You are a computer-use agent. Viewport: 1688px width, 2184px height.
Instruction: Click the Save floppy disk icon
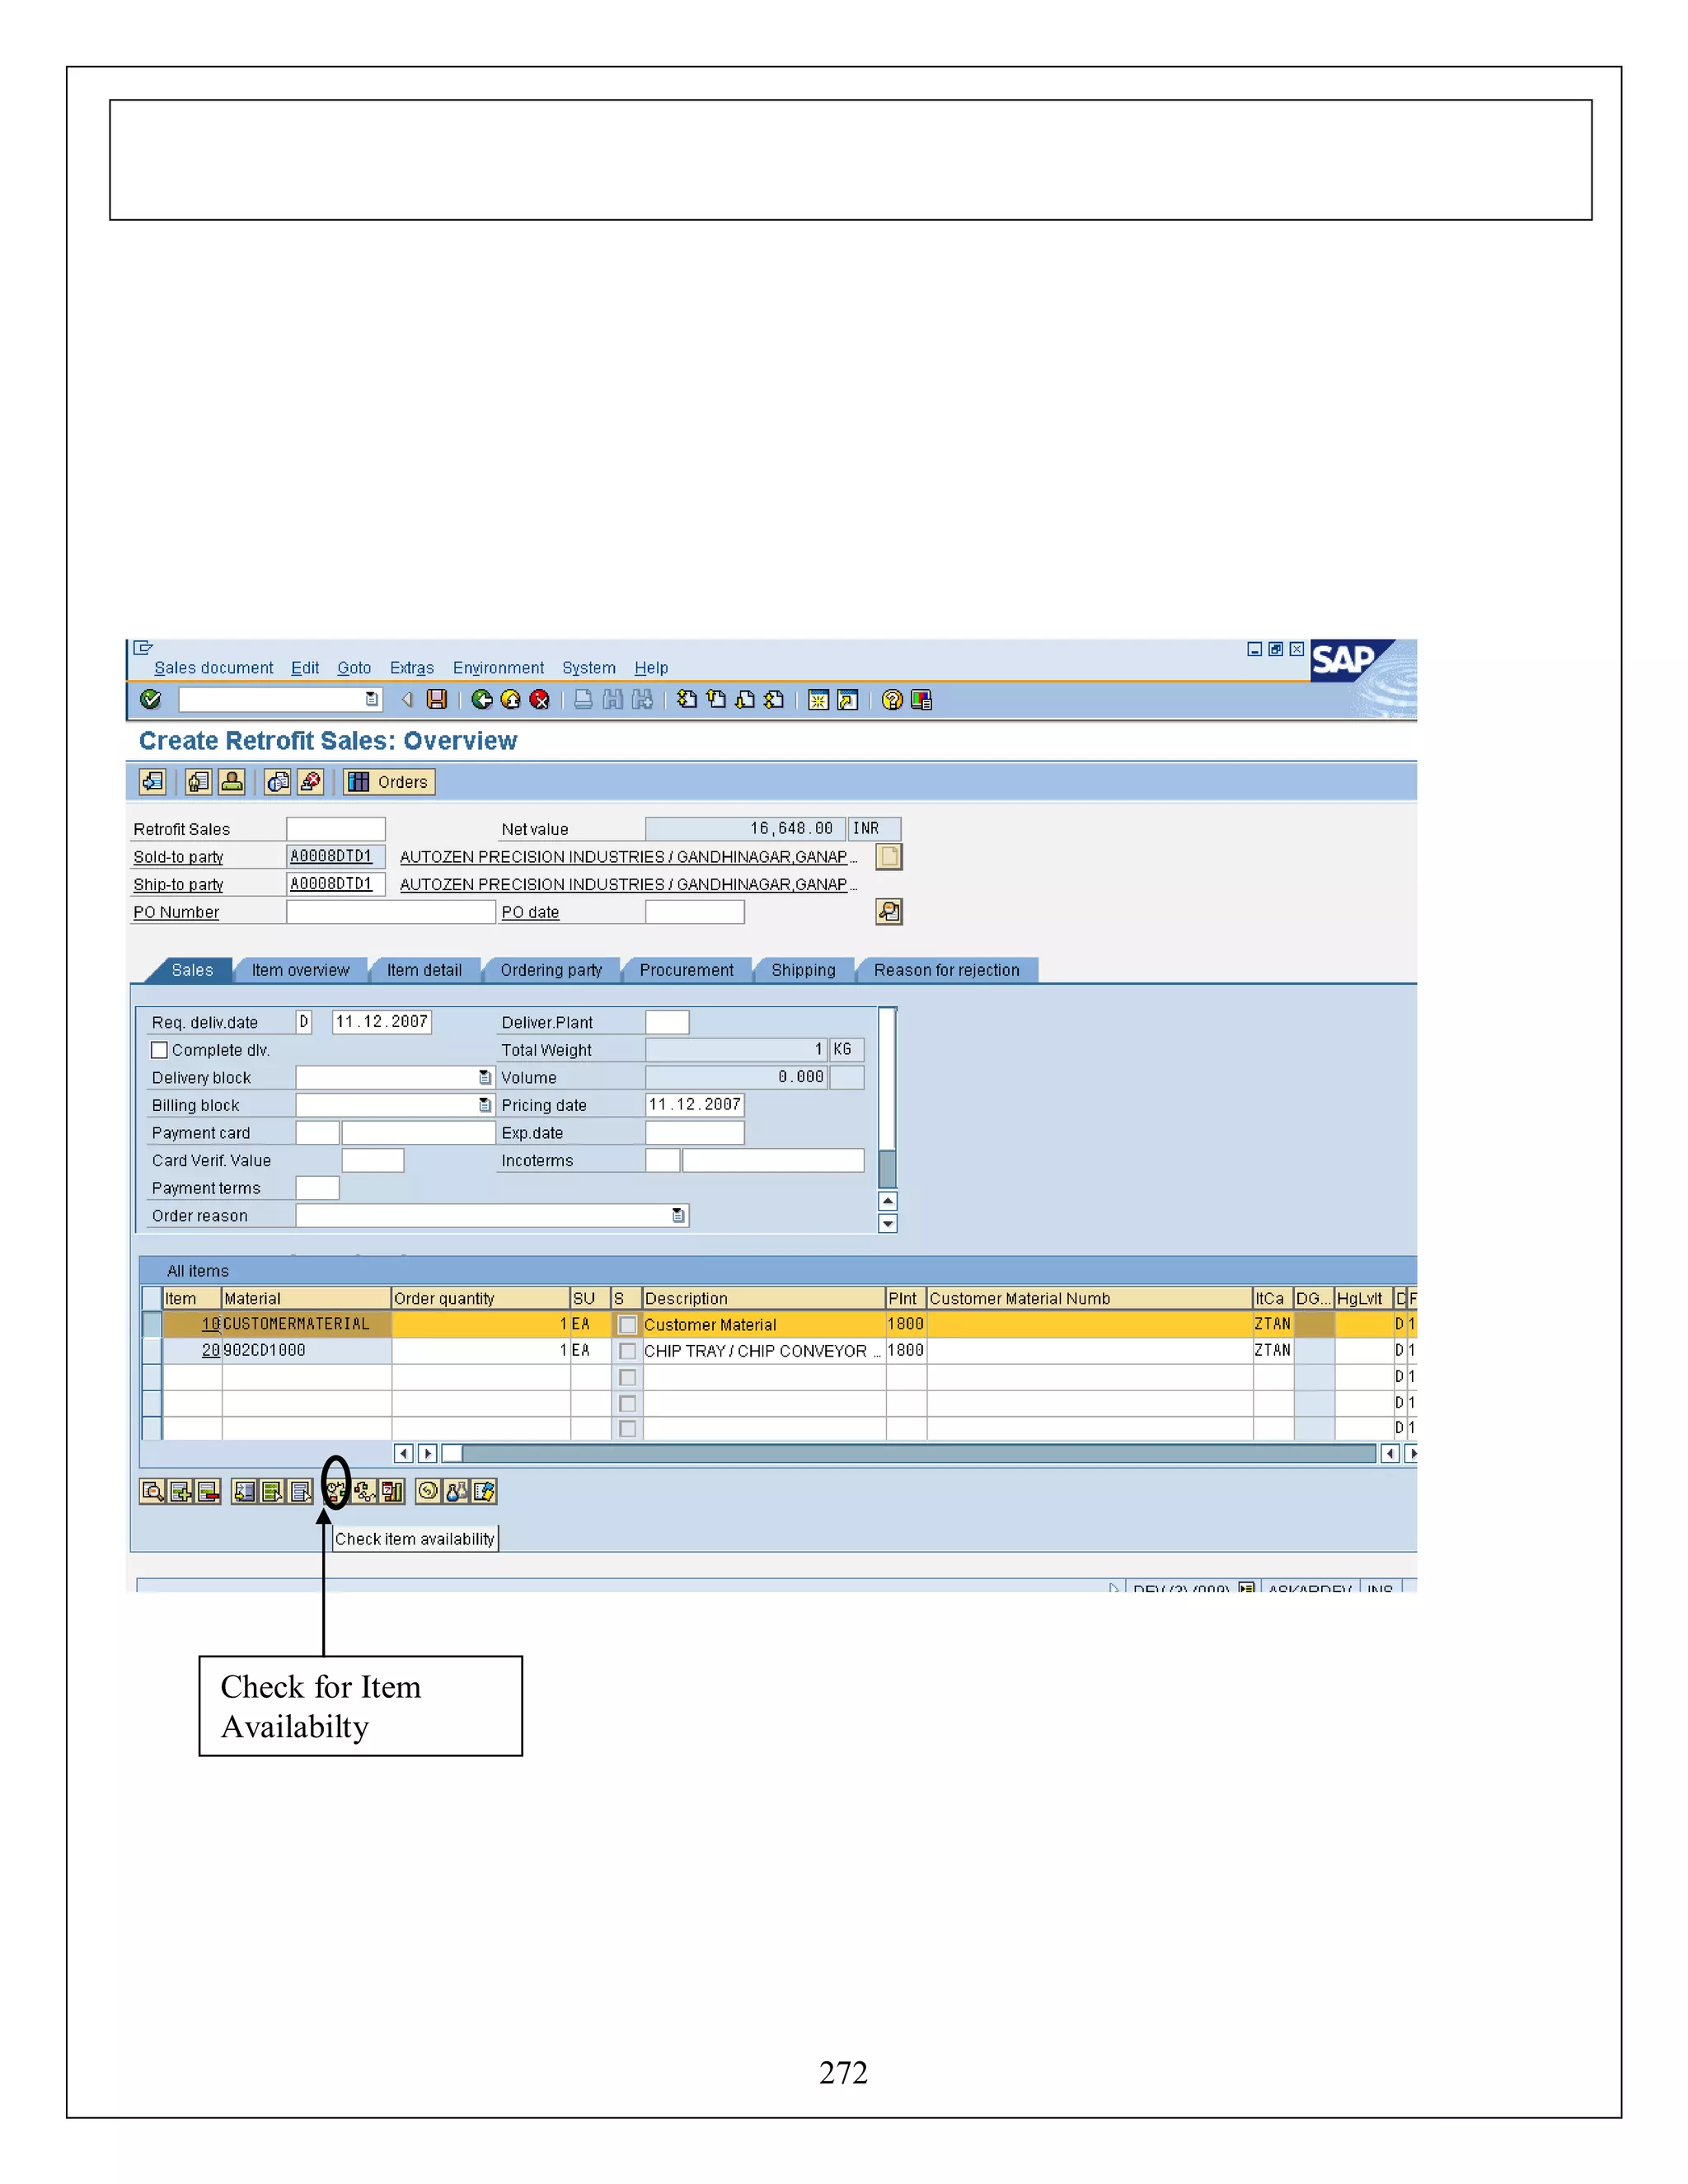click(x=437, y=700)
